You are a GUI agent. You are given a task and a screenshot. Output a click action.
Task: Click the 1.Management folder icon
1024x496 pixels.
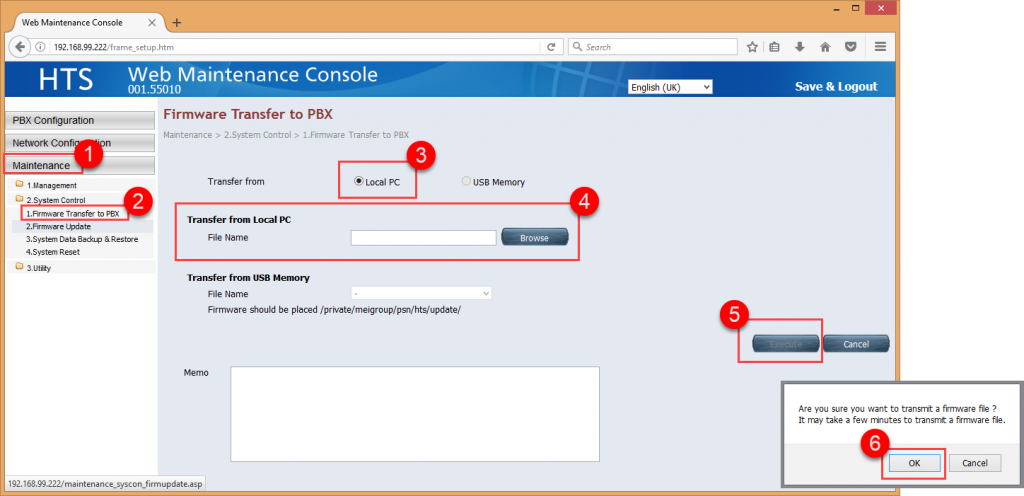coord(20,184)
